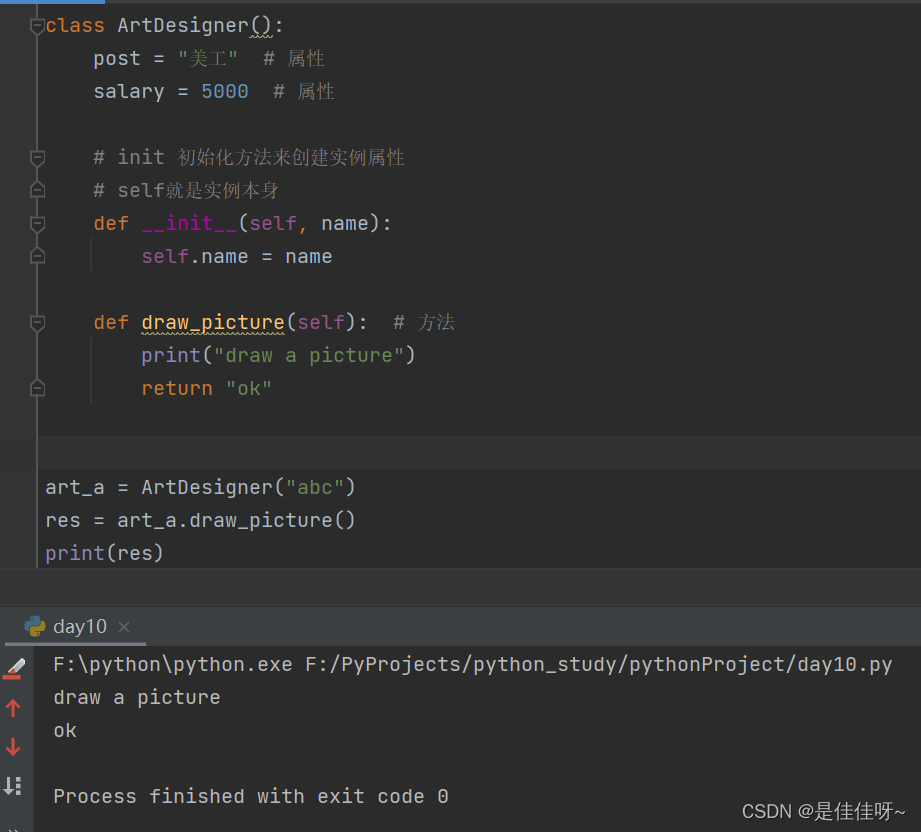Click the '# 方法' comment
This screenshot has height=832, width=921.
423,323
